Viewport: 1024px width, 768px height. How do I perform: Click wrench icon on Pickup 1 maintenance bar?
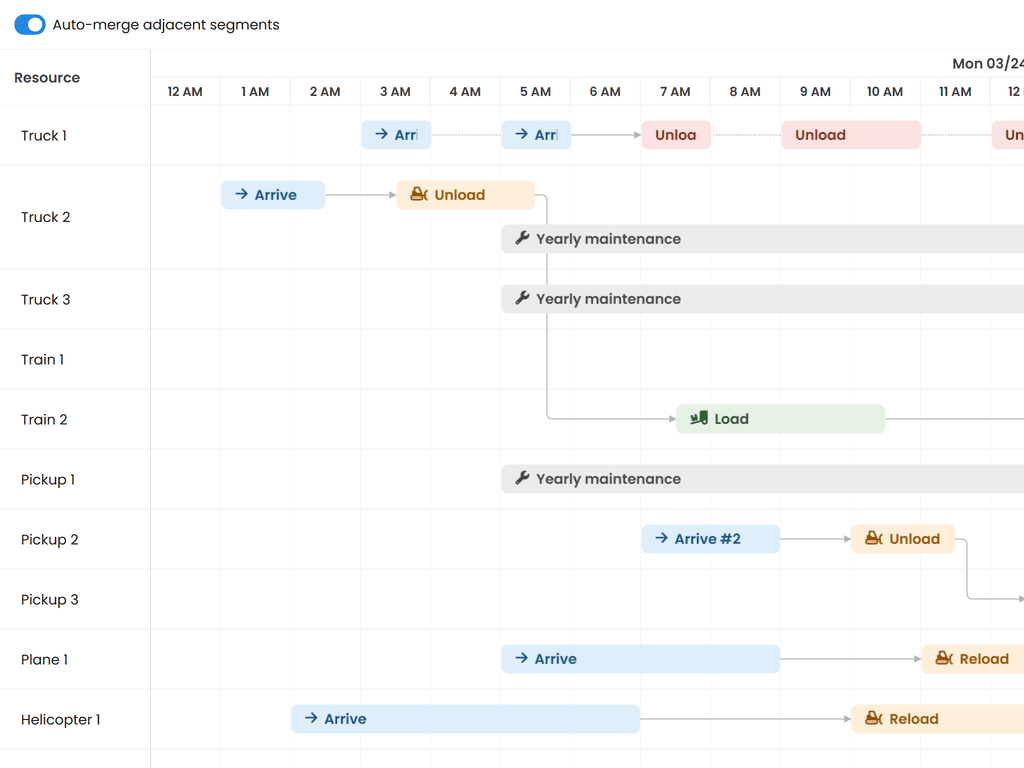click(522, 479)
